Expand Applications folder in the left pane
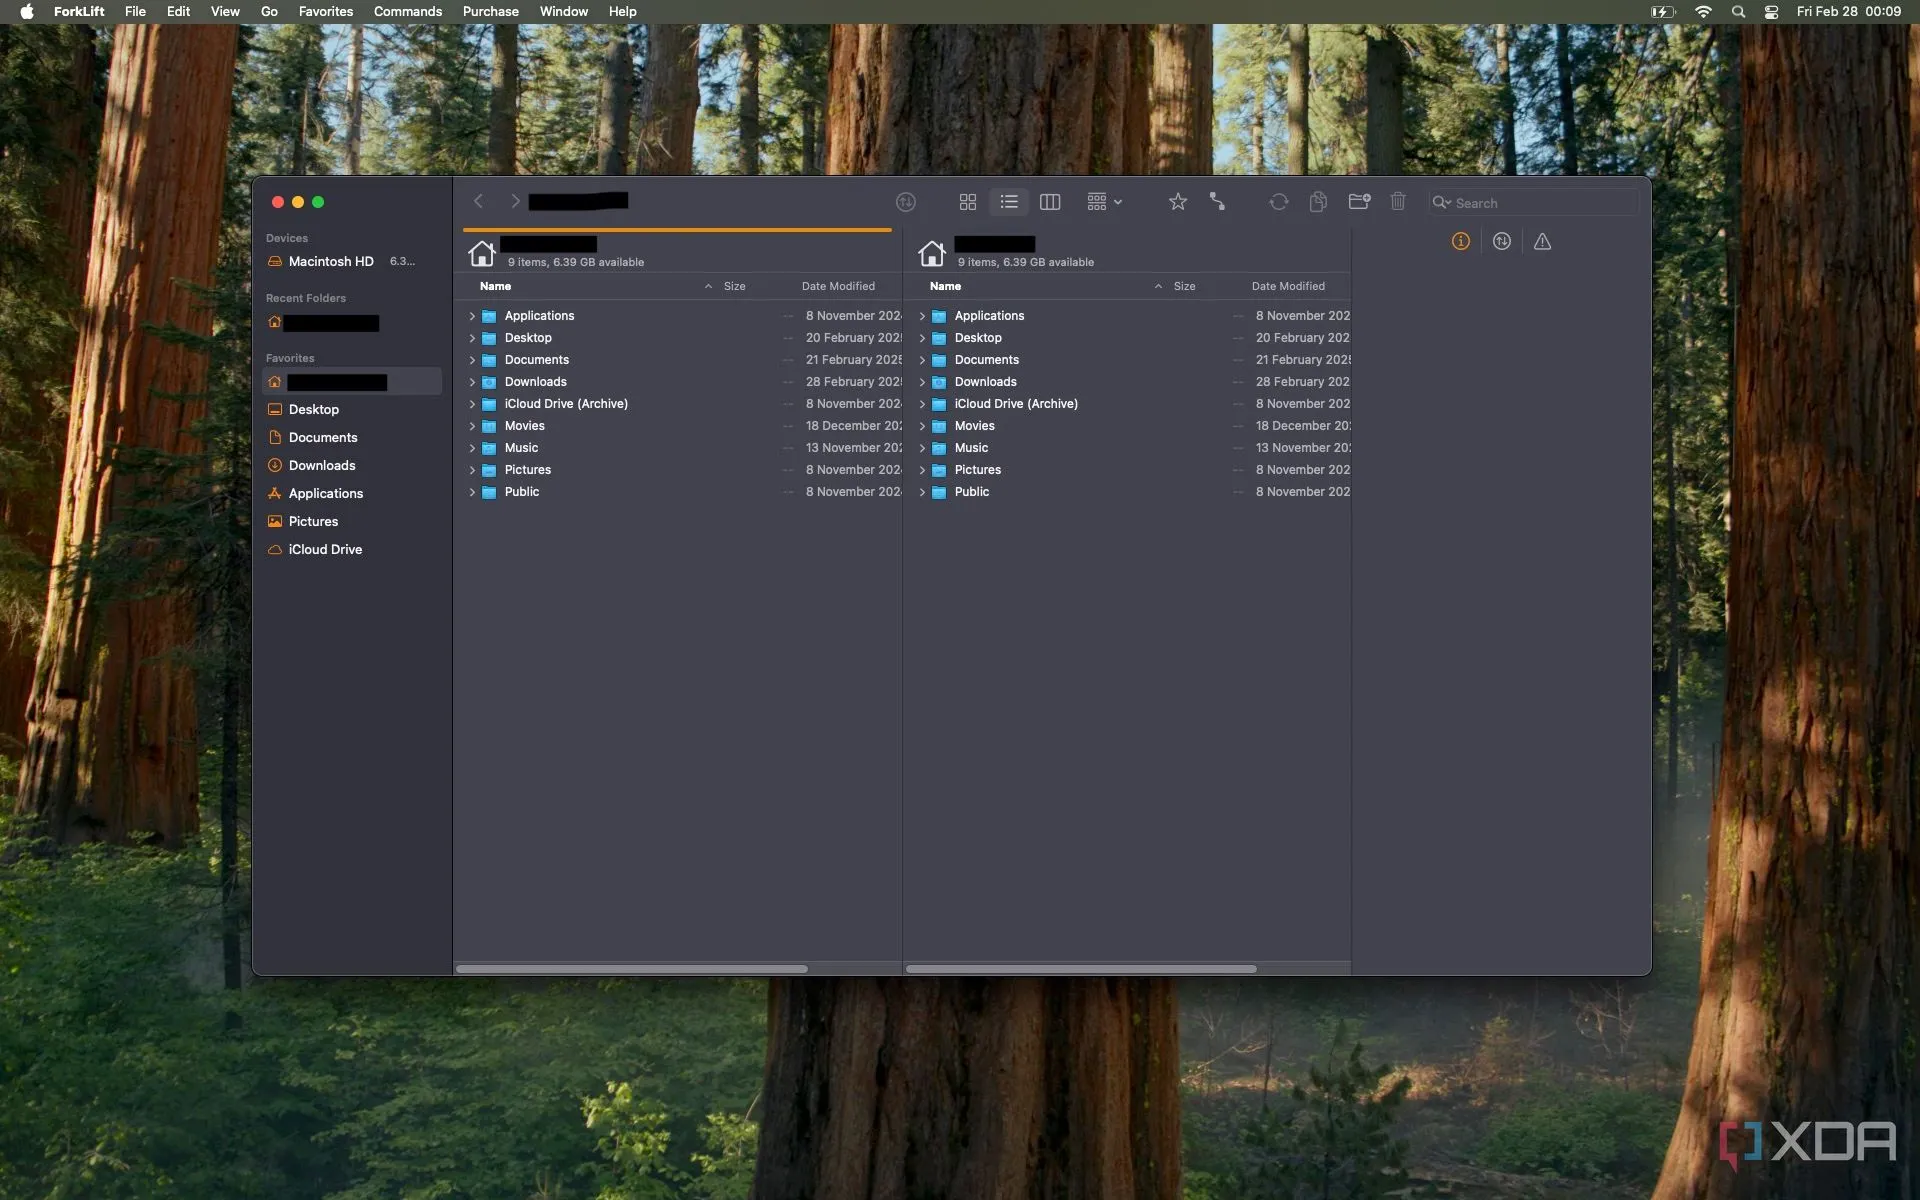The width and height of the screenshot is (1920, 1200). 472,316
